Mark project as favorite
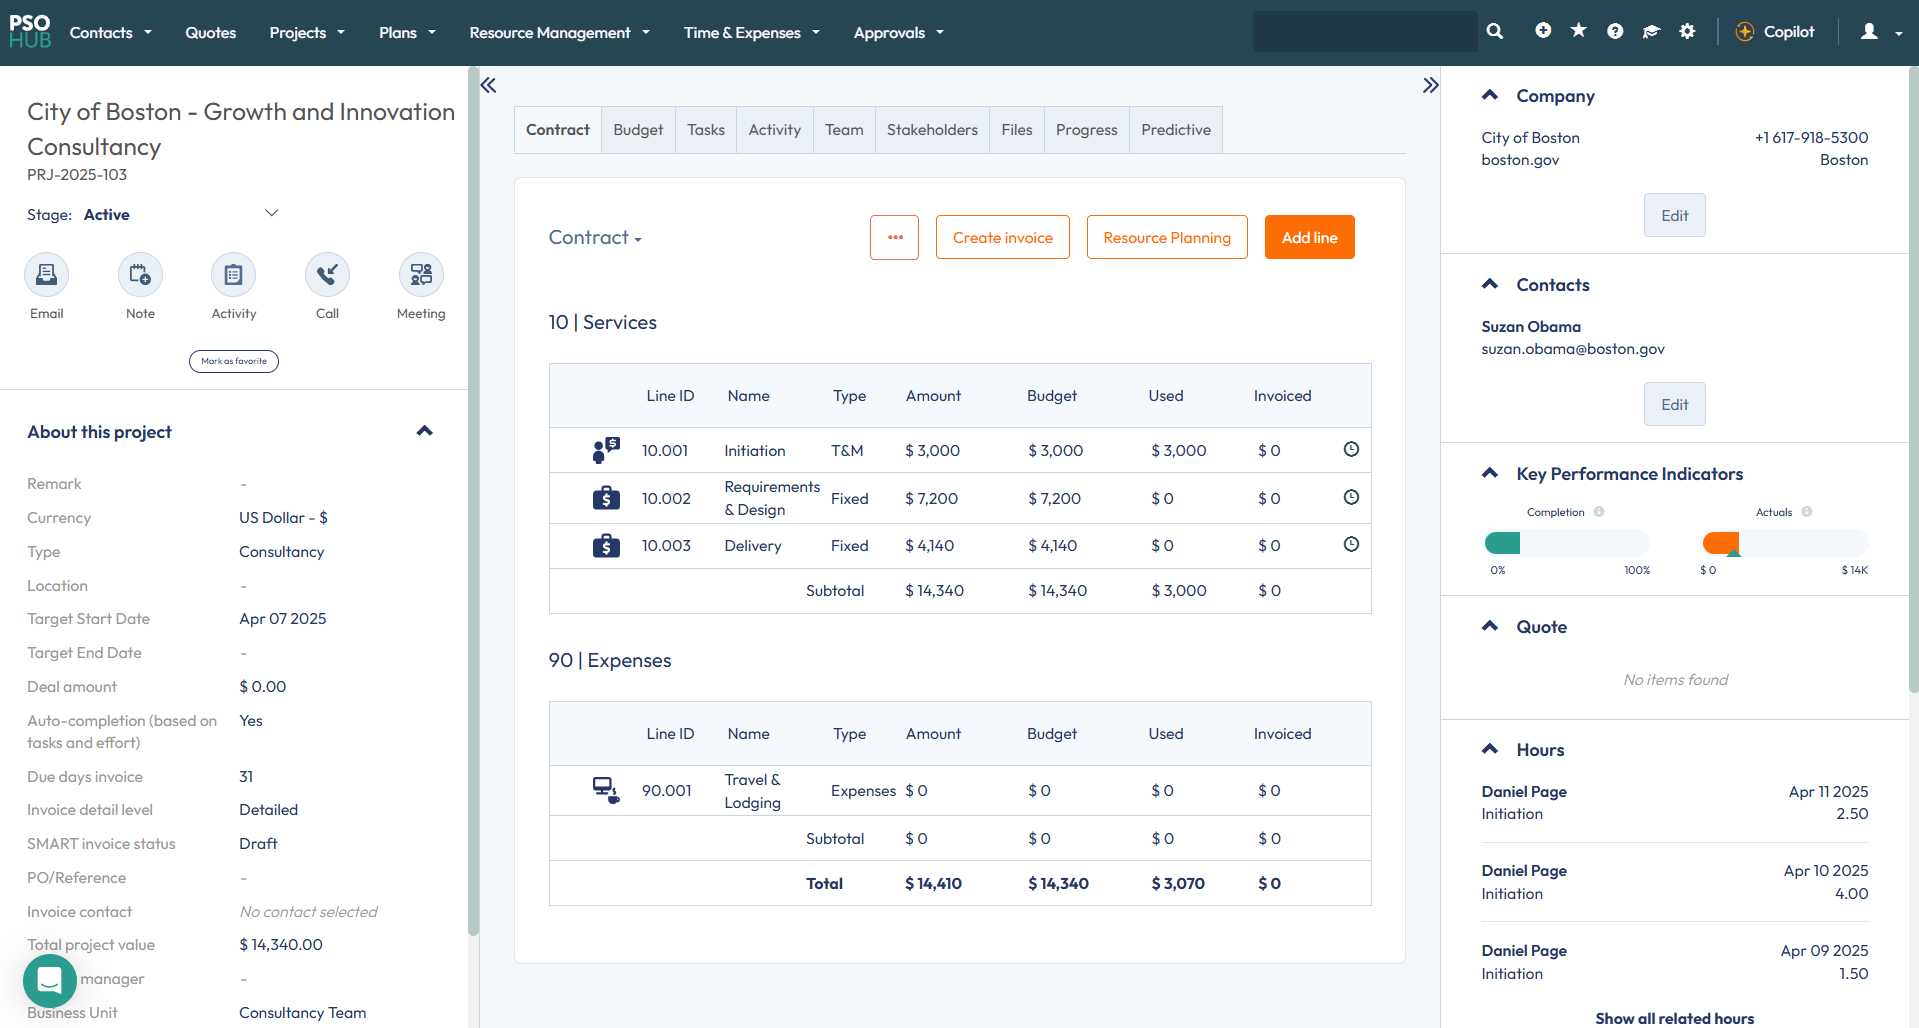 tap(234, 361)
